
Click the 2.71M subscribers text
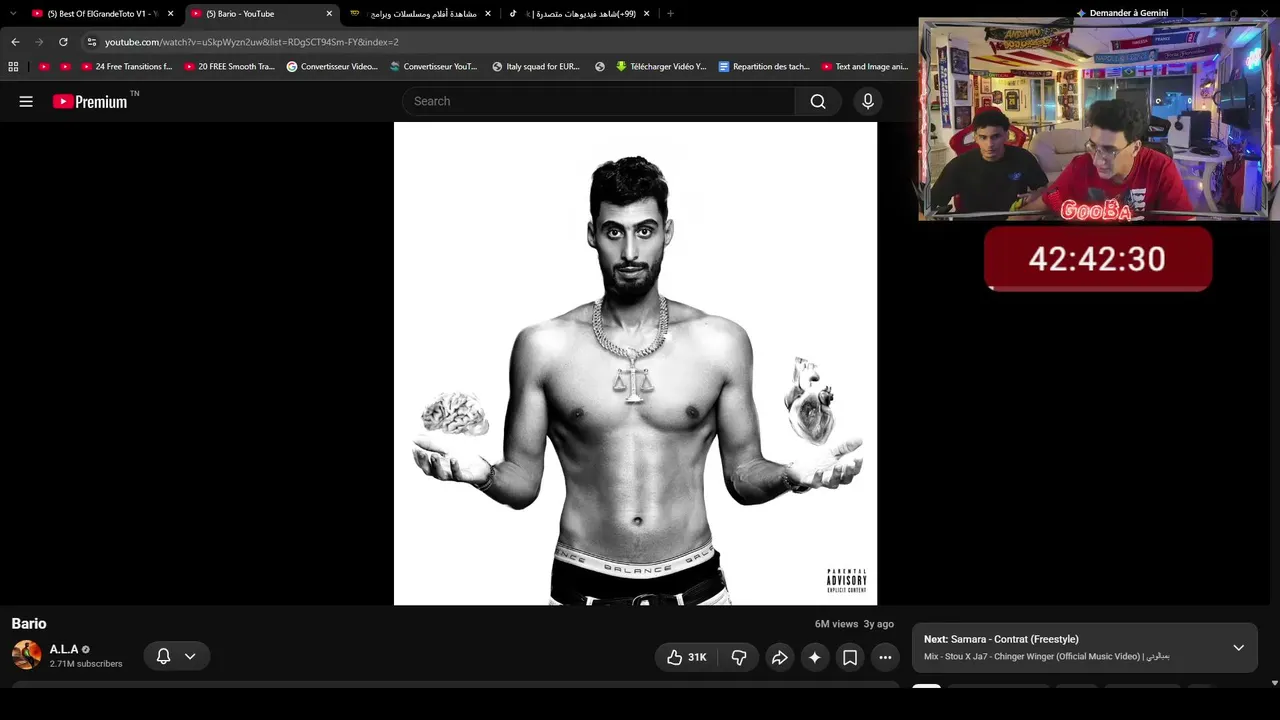pyautogui.click(x=86, y=664)
